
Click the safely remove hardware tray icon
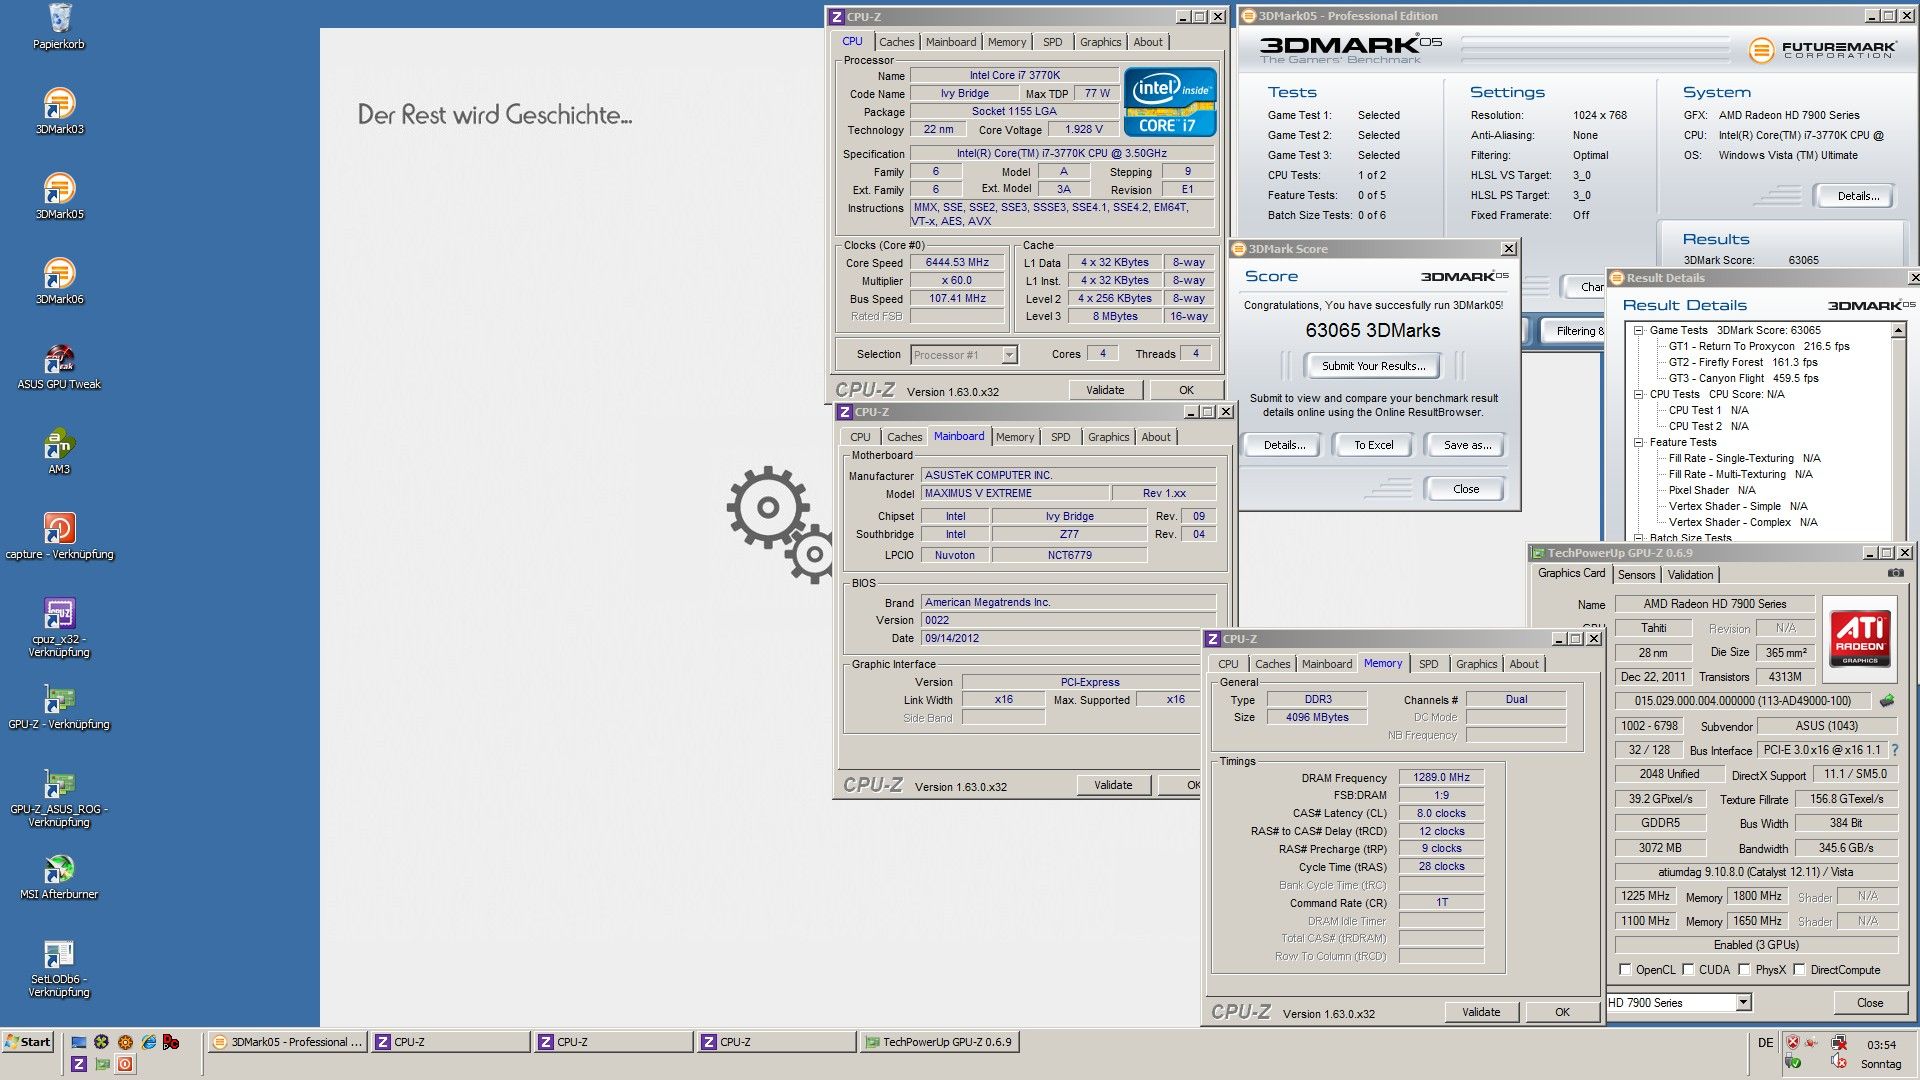pyautogui.click(x=1792, y=1062)
